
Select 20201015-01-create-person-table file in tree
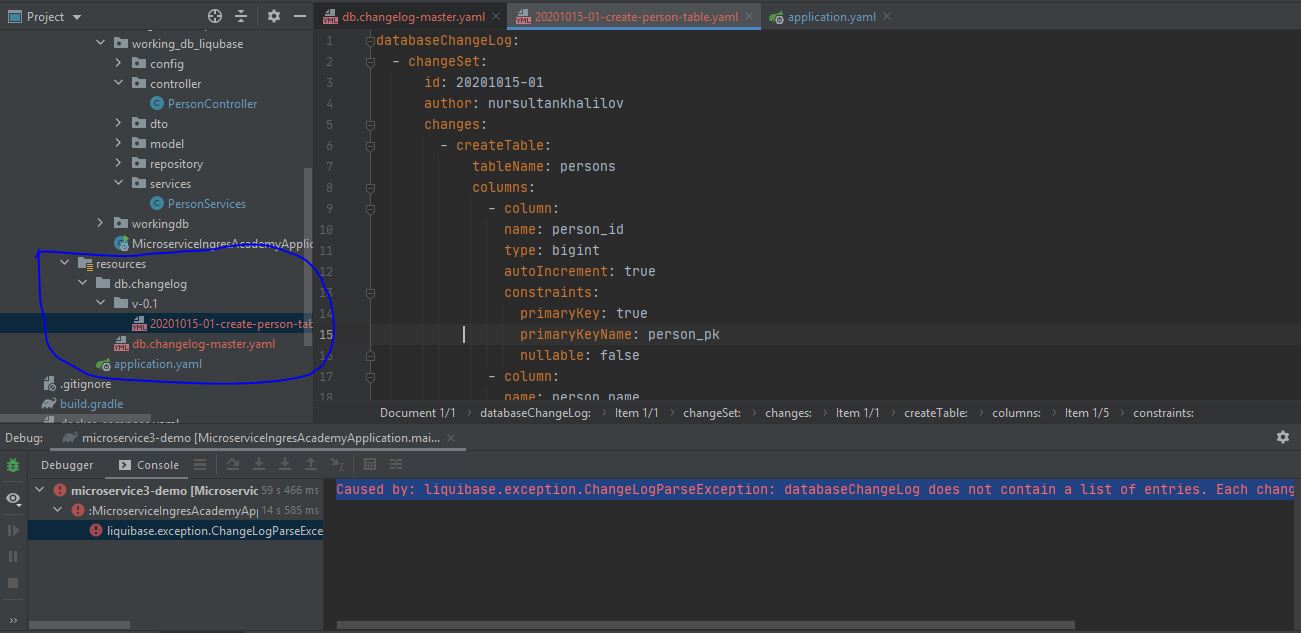(231, 324)
